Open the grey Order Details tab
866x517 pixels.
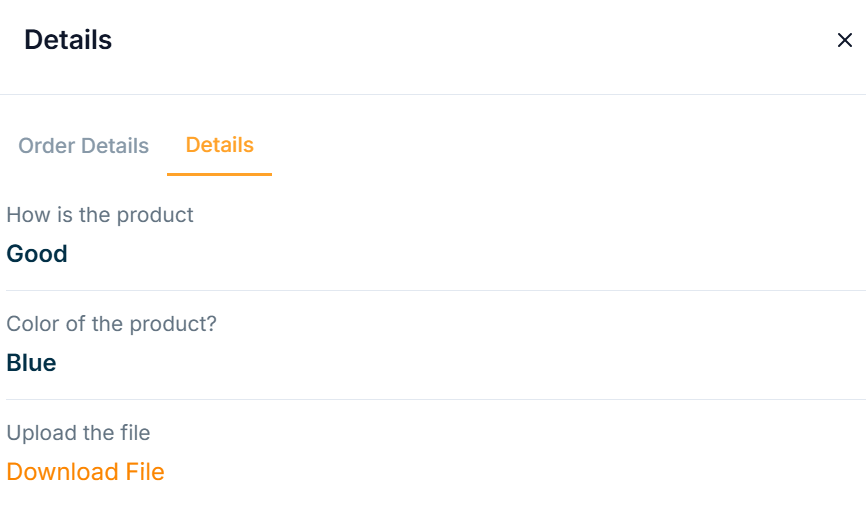[x=84, y=146]
